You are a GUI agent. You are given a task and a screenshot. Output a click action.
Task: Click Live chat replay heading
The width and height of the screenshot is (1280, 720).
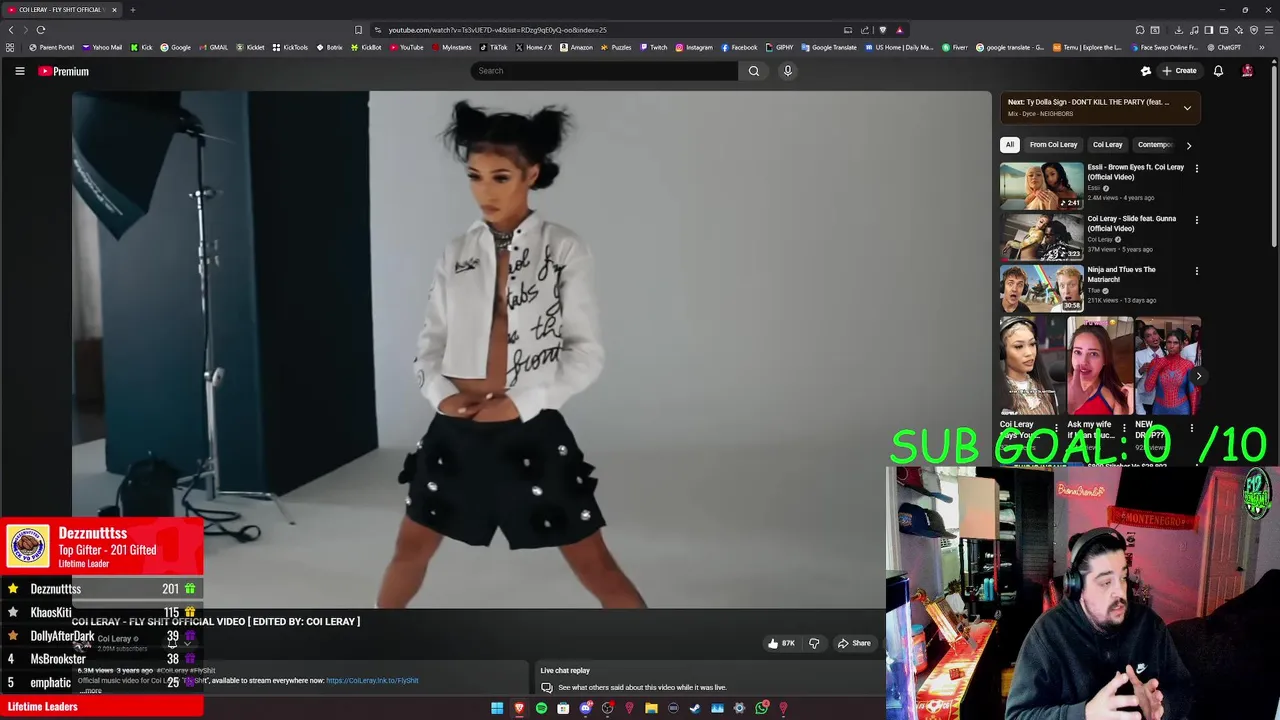point(565,670)
